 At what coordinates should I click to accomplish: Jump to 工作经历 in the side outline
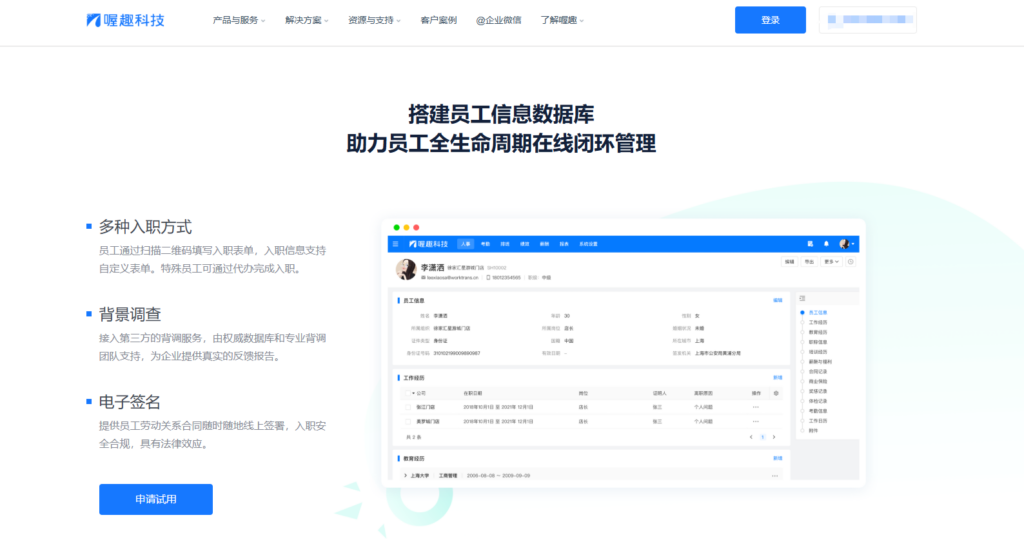pyautogui.click(x=818, y=323)
